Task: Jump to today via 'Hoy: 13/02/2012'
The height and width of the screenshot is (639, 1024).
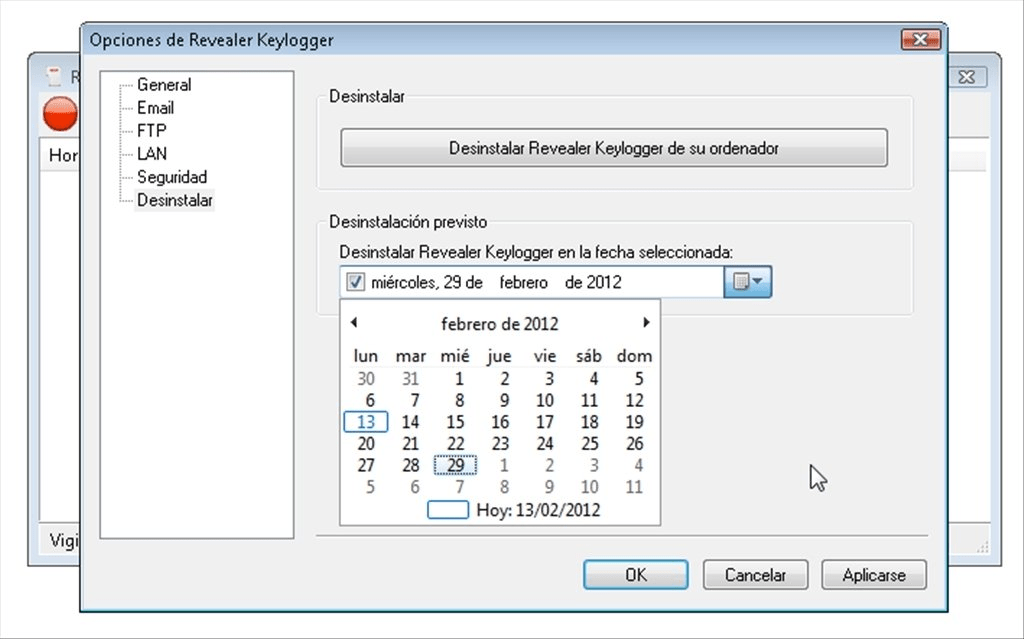Action: tap(535, 510)
